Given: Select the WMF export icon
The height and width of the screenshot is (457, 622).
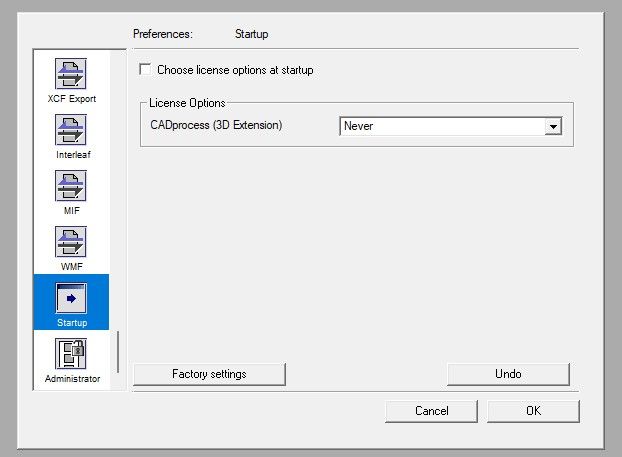Looking at the screenshot, I should click(70, 242).
